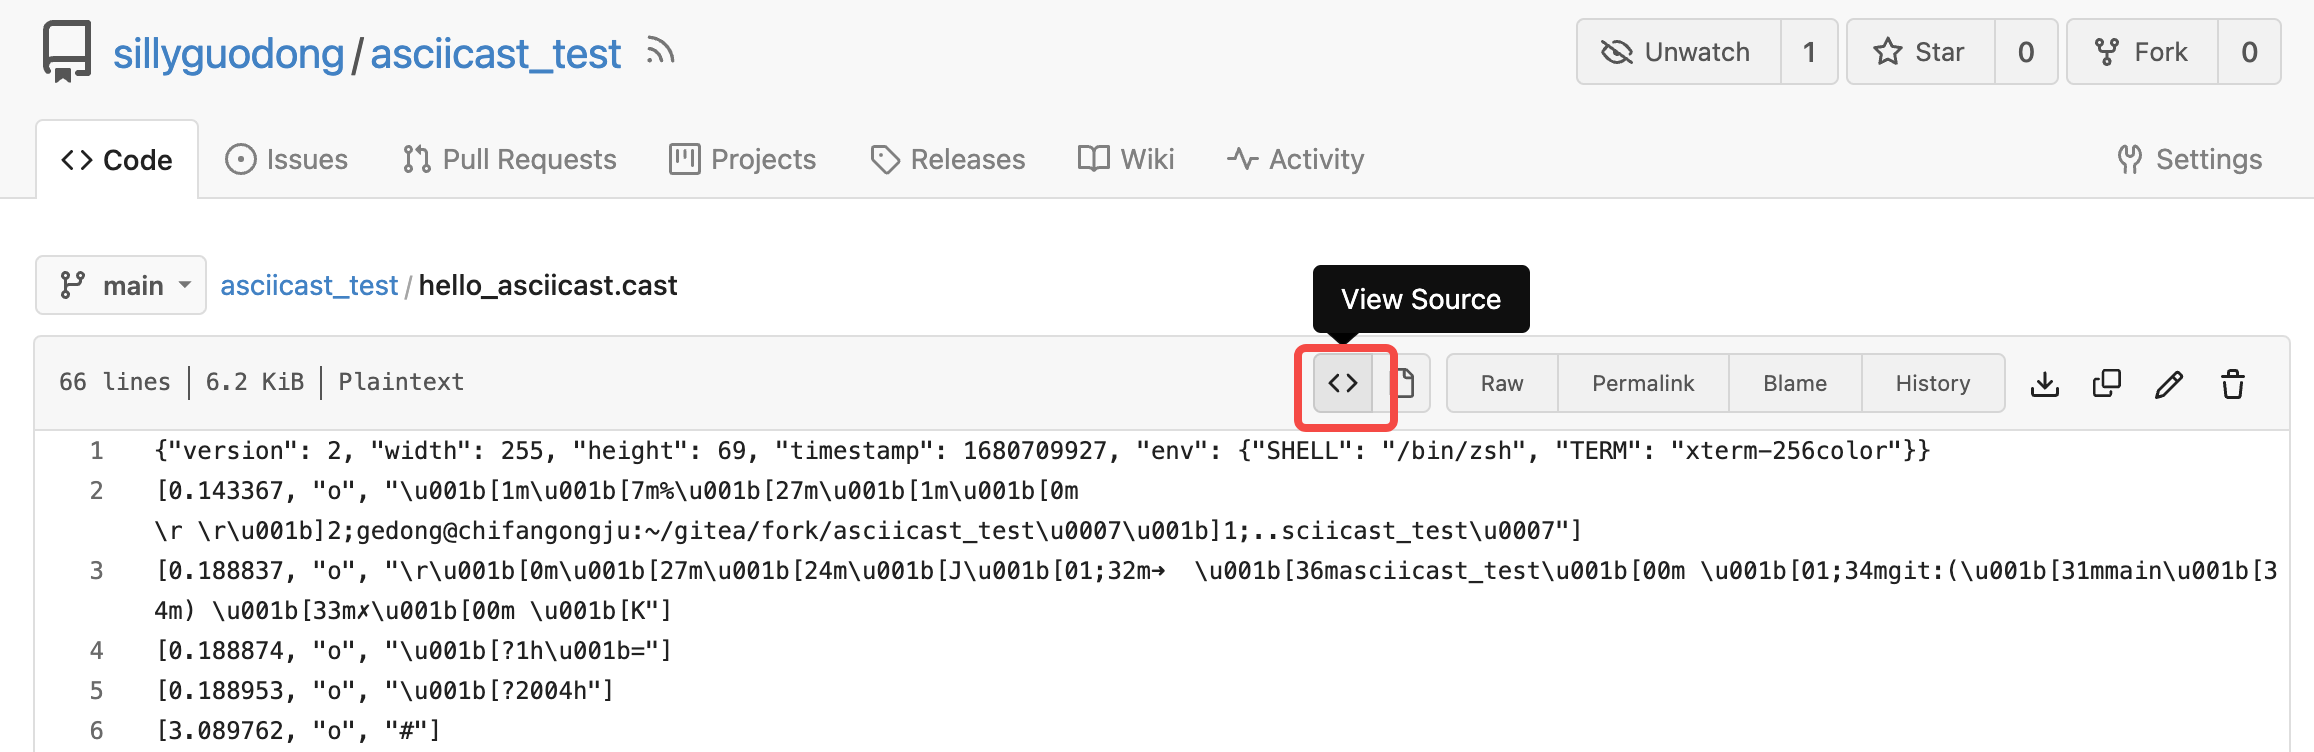View the Activity tab
The image size is (2314, 752).
click(x=1296, y=160)
